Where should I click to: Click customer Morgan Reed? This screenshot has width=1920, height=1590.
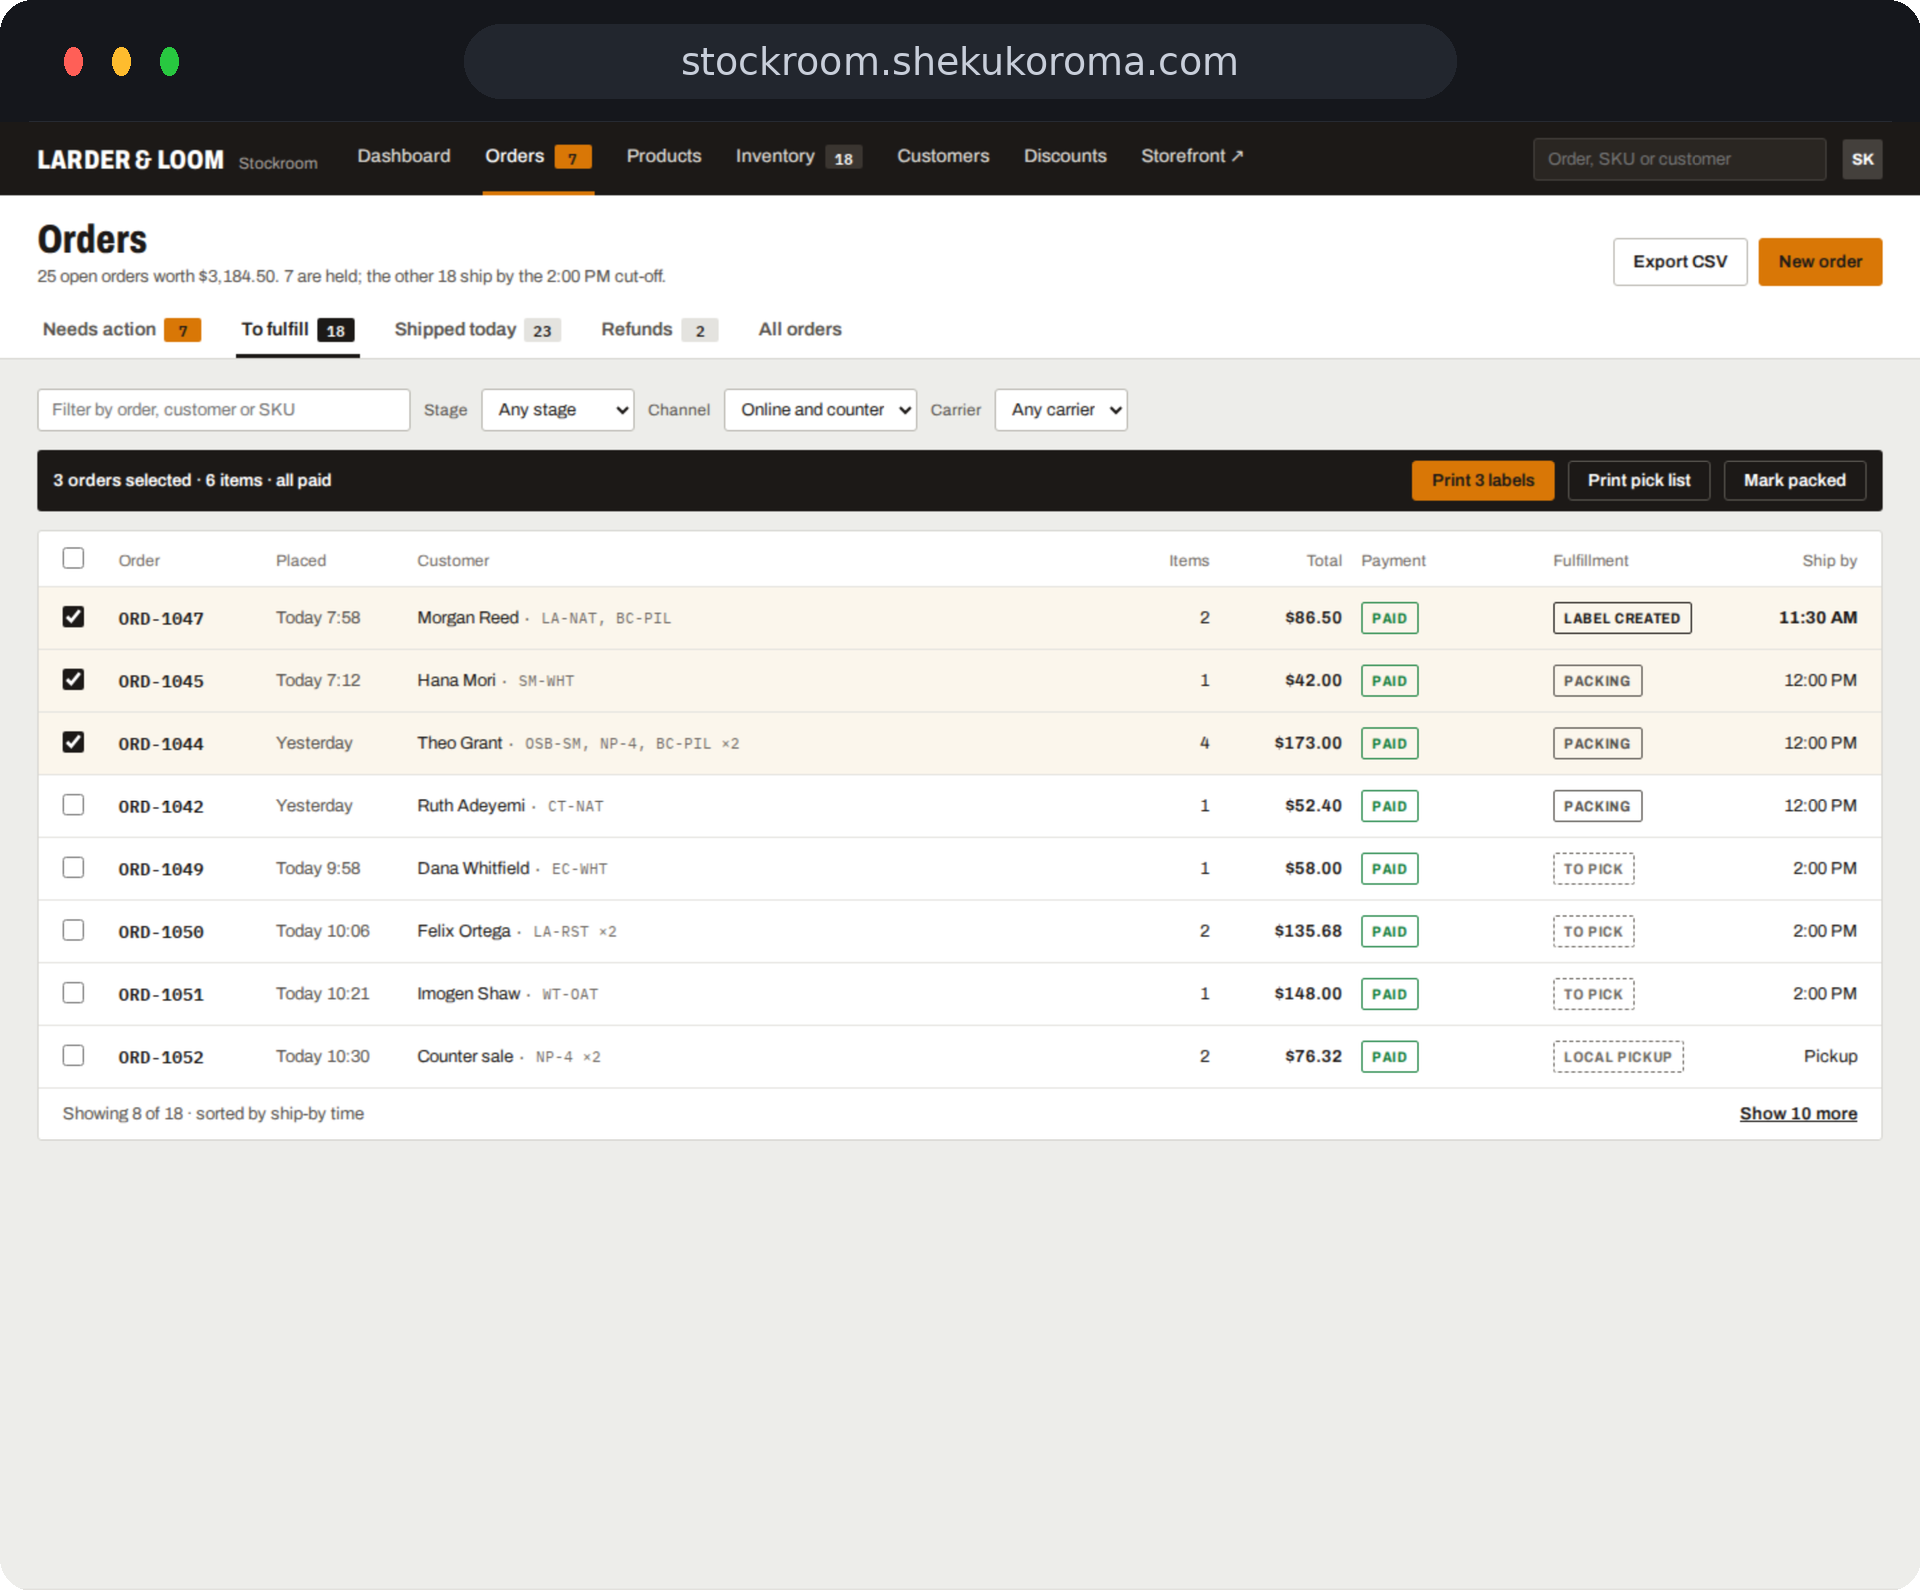[x=468, y=618]
